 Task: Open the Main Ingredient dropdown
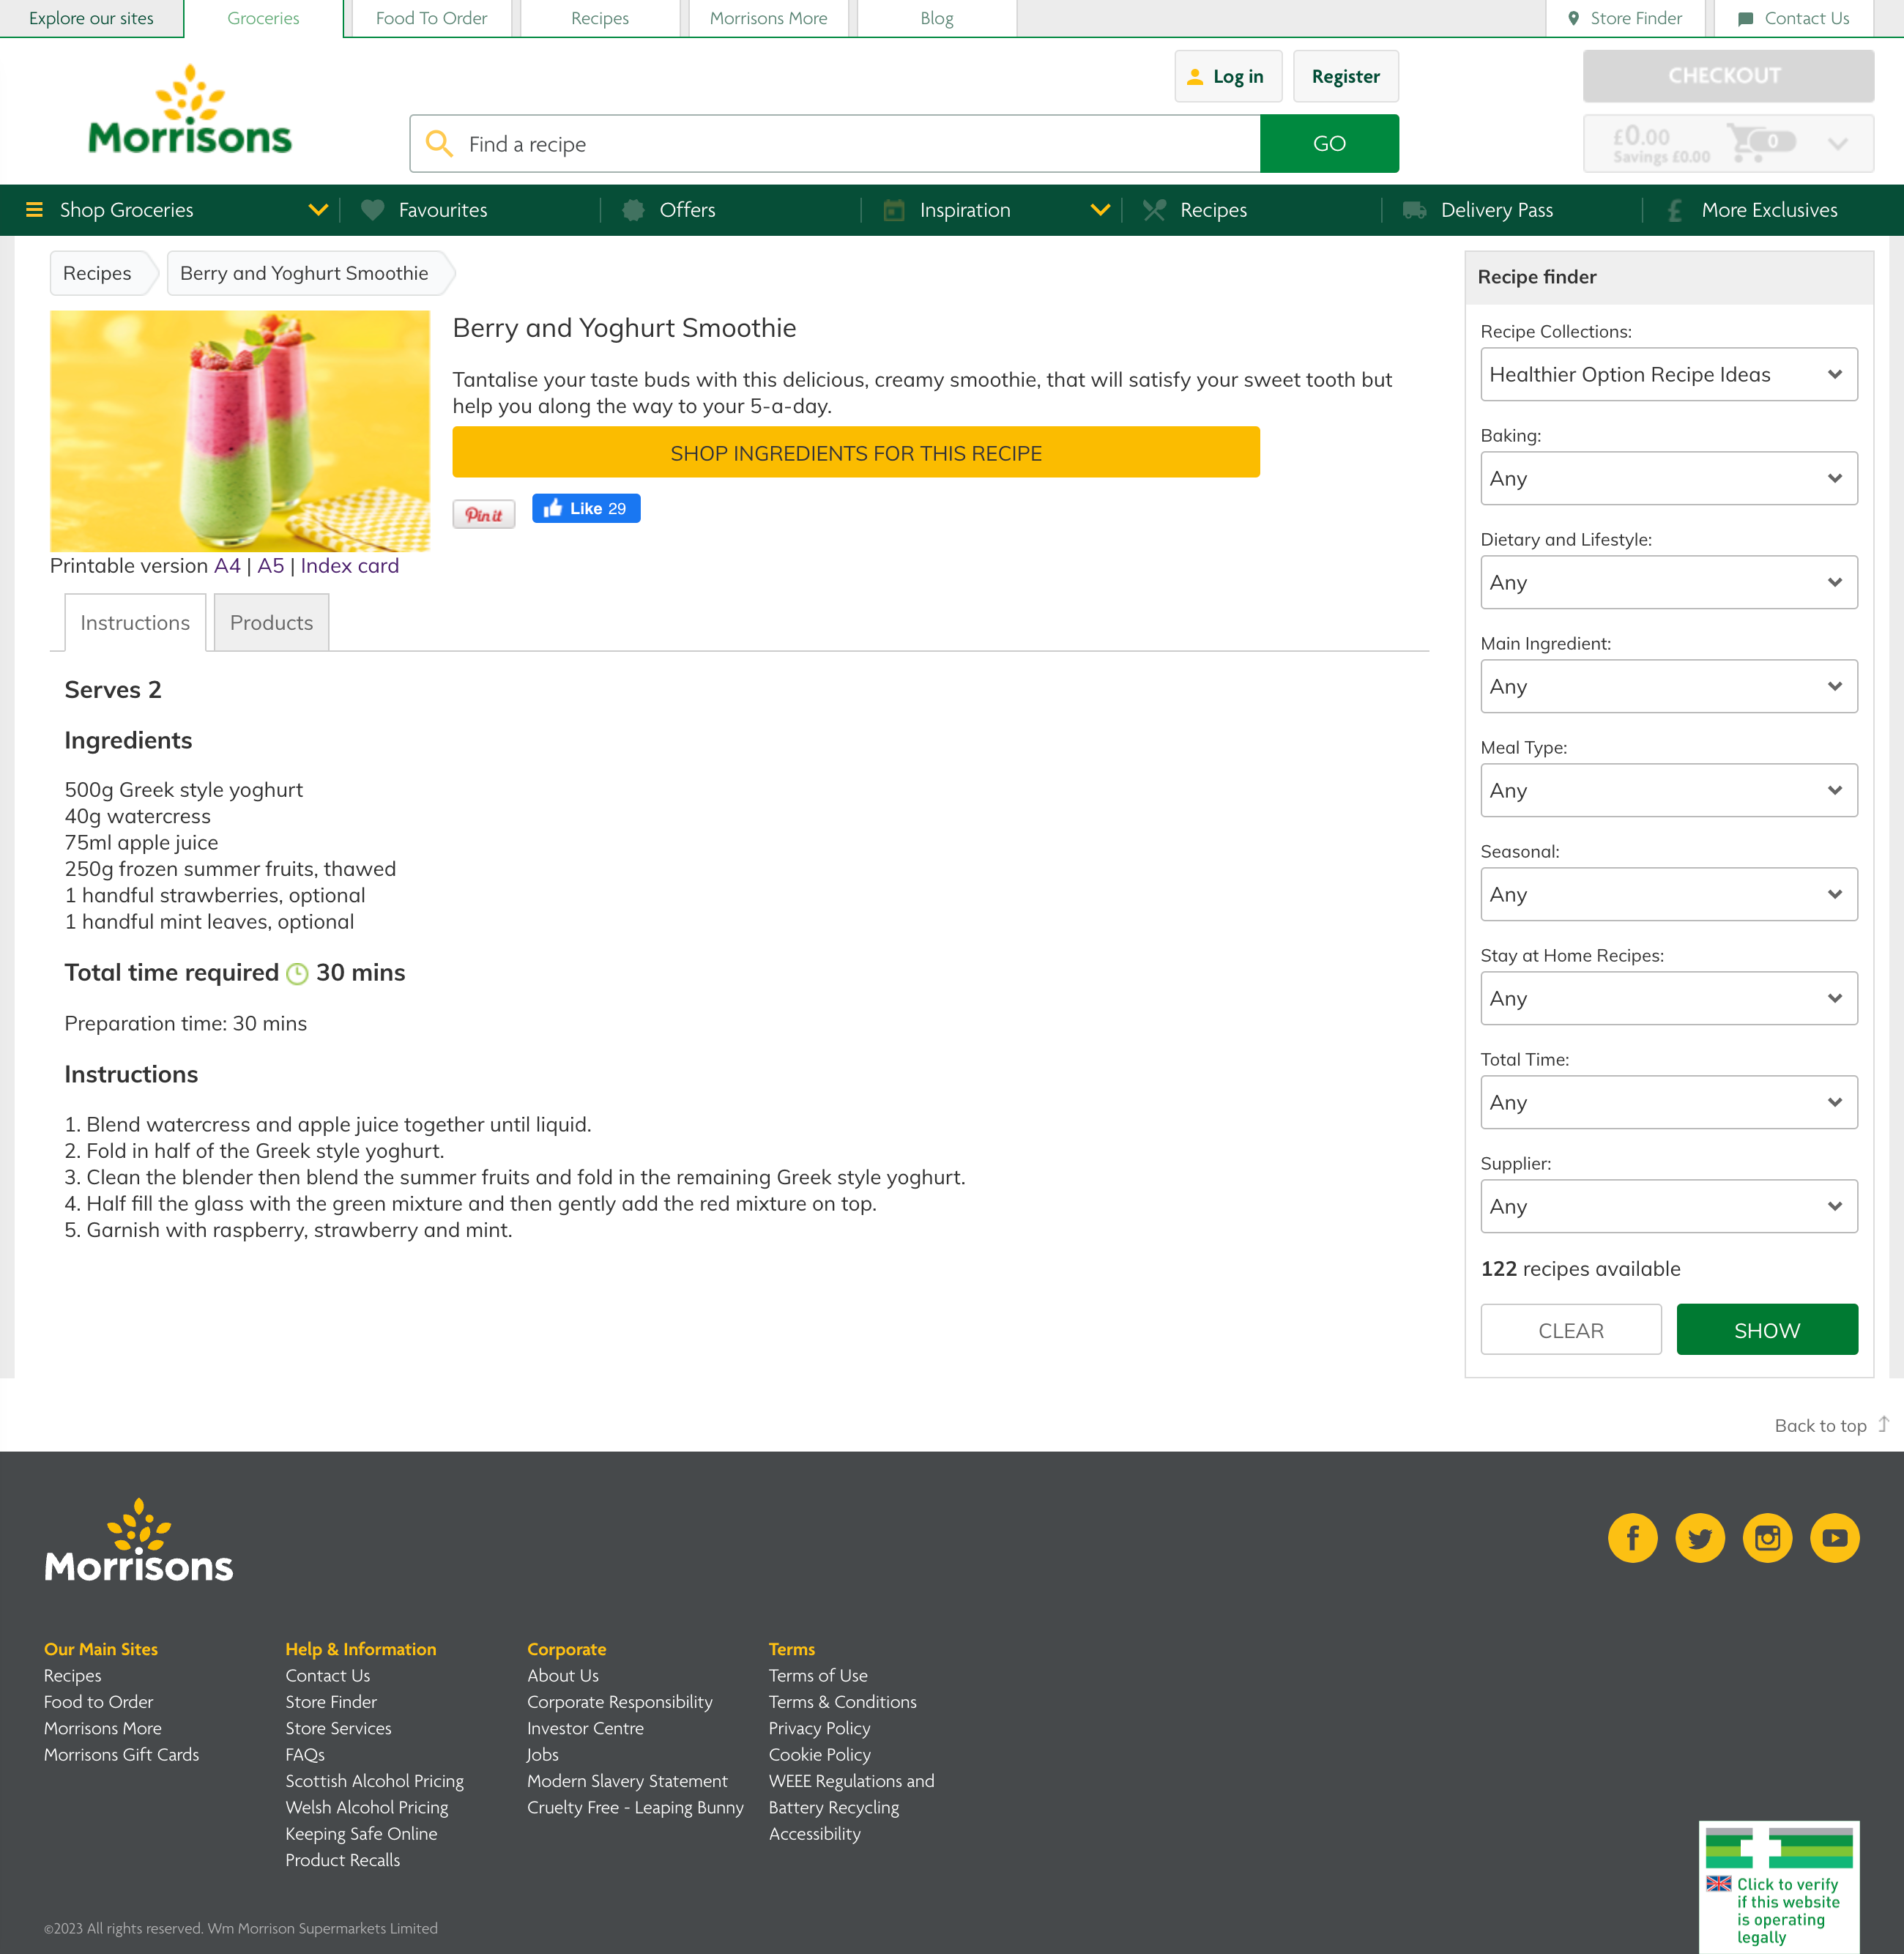[x=1668, y=686]
